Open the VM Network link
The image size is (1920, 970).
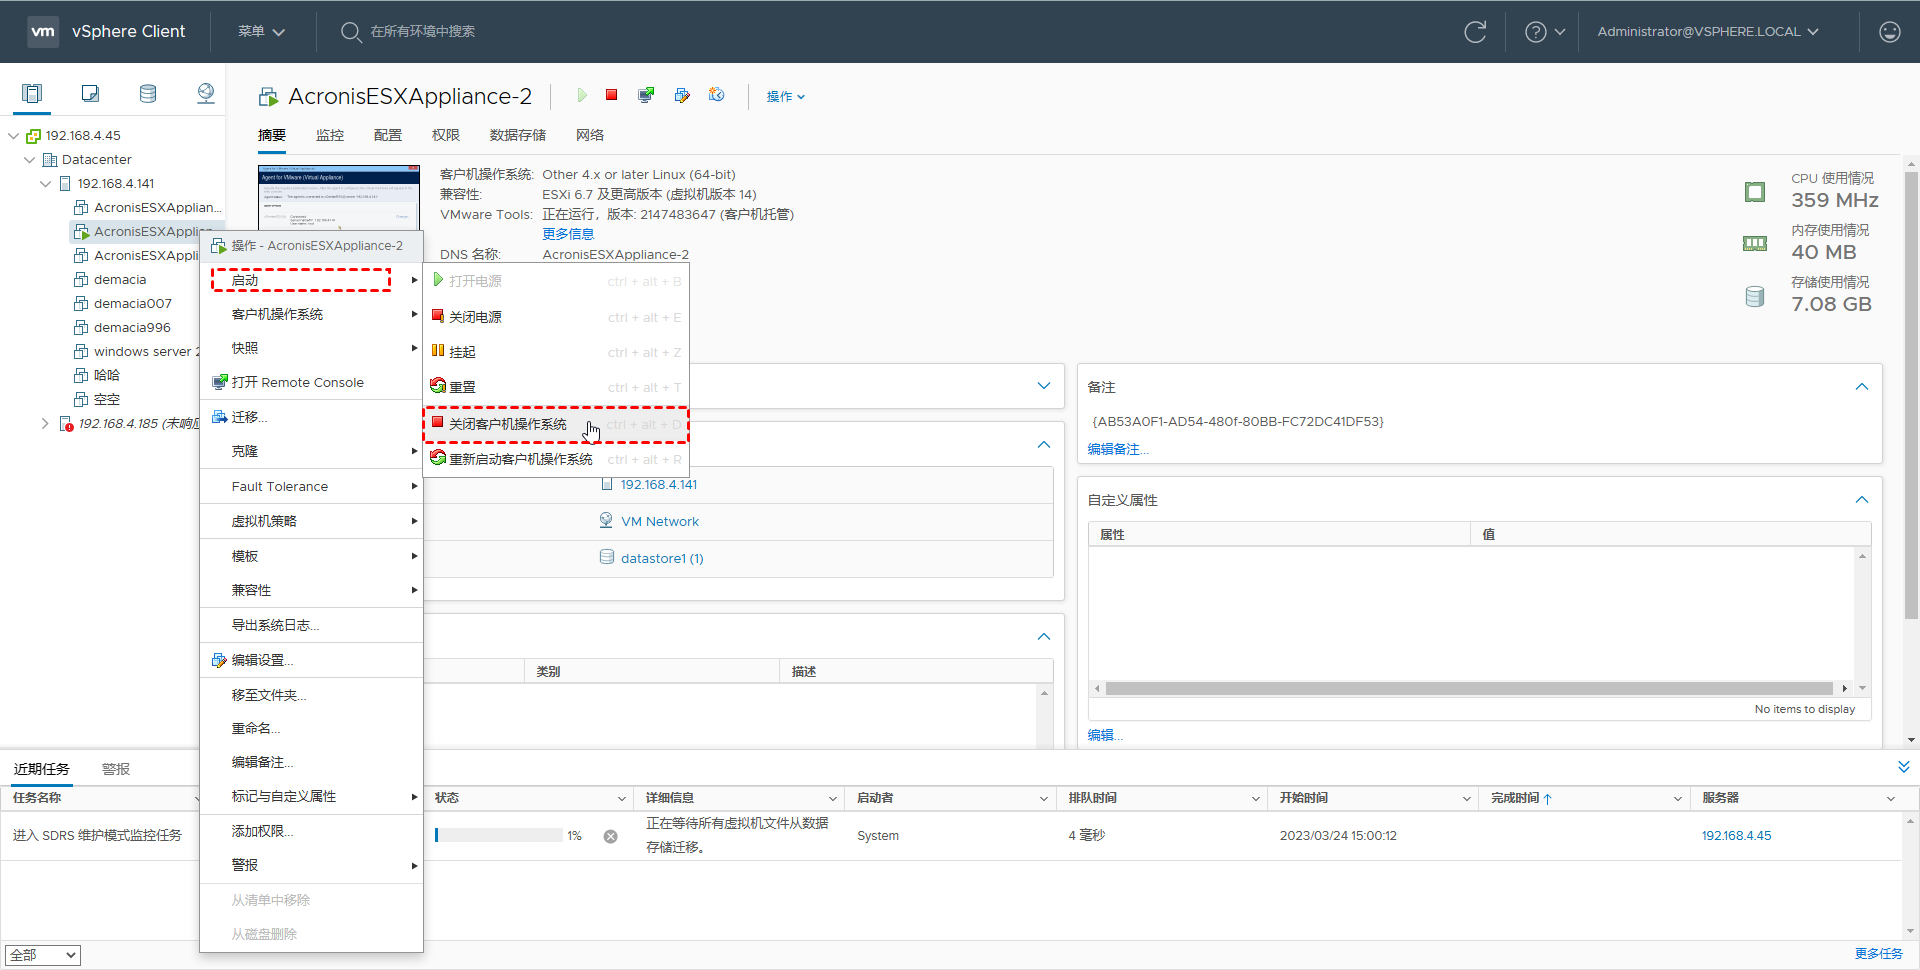(660, 522)
